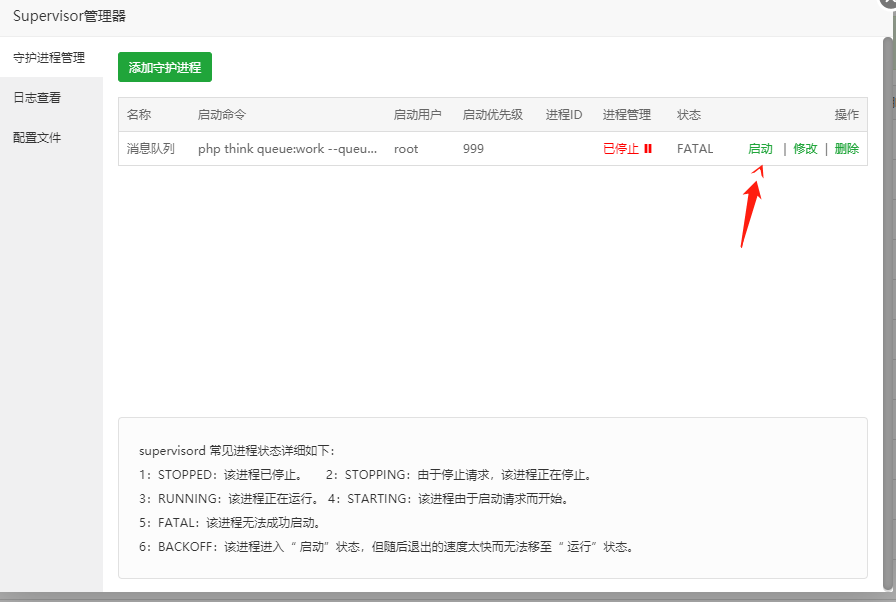Click the RUNNING status description

(x=229, y=499)
